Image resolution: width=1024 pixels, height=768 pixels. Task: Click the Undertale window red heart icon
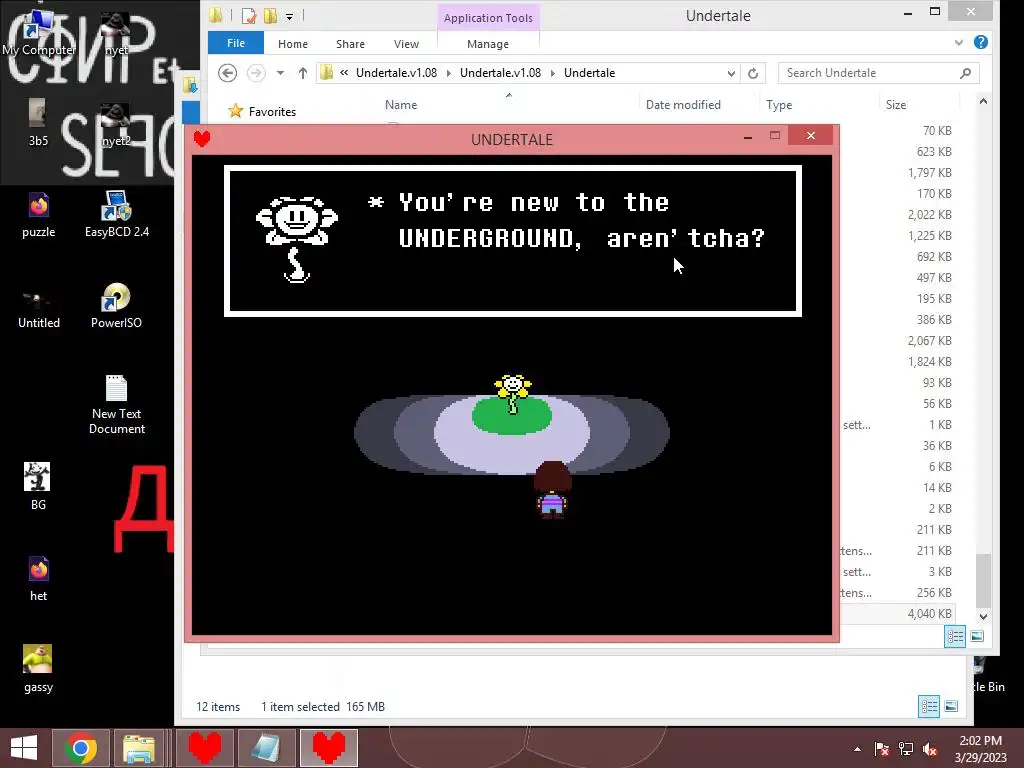202,138
